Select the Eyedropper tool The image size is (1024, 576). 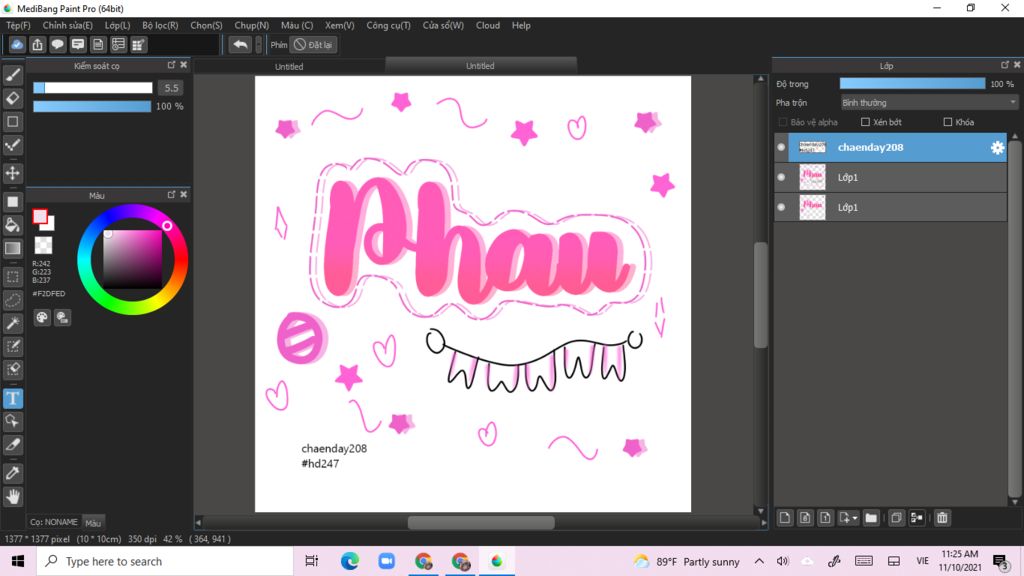(12, 473)
